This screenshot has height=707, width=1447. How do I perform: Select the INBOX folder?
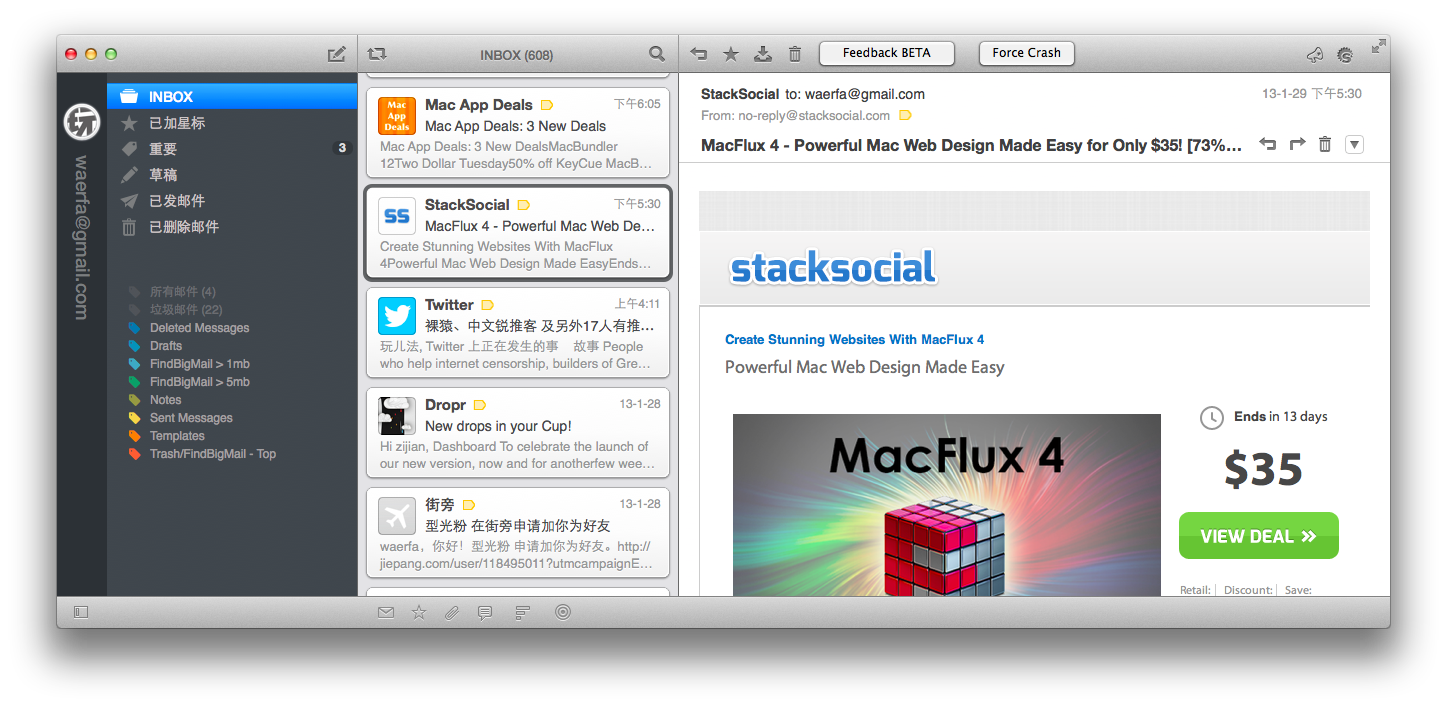232,97
